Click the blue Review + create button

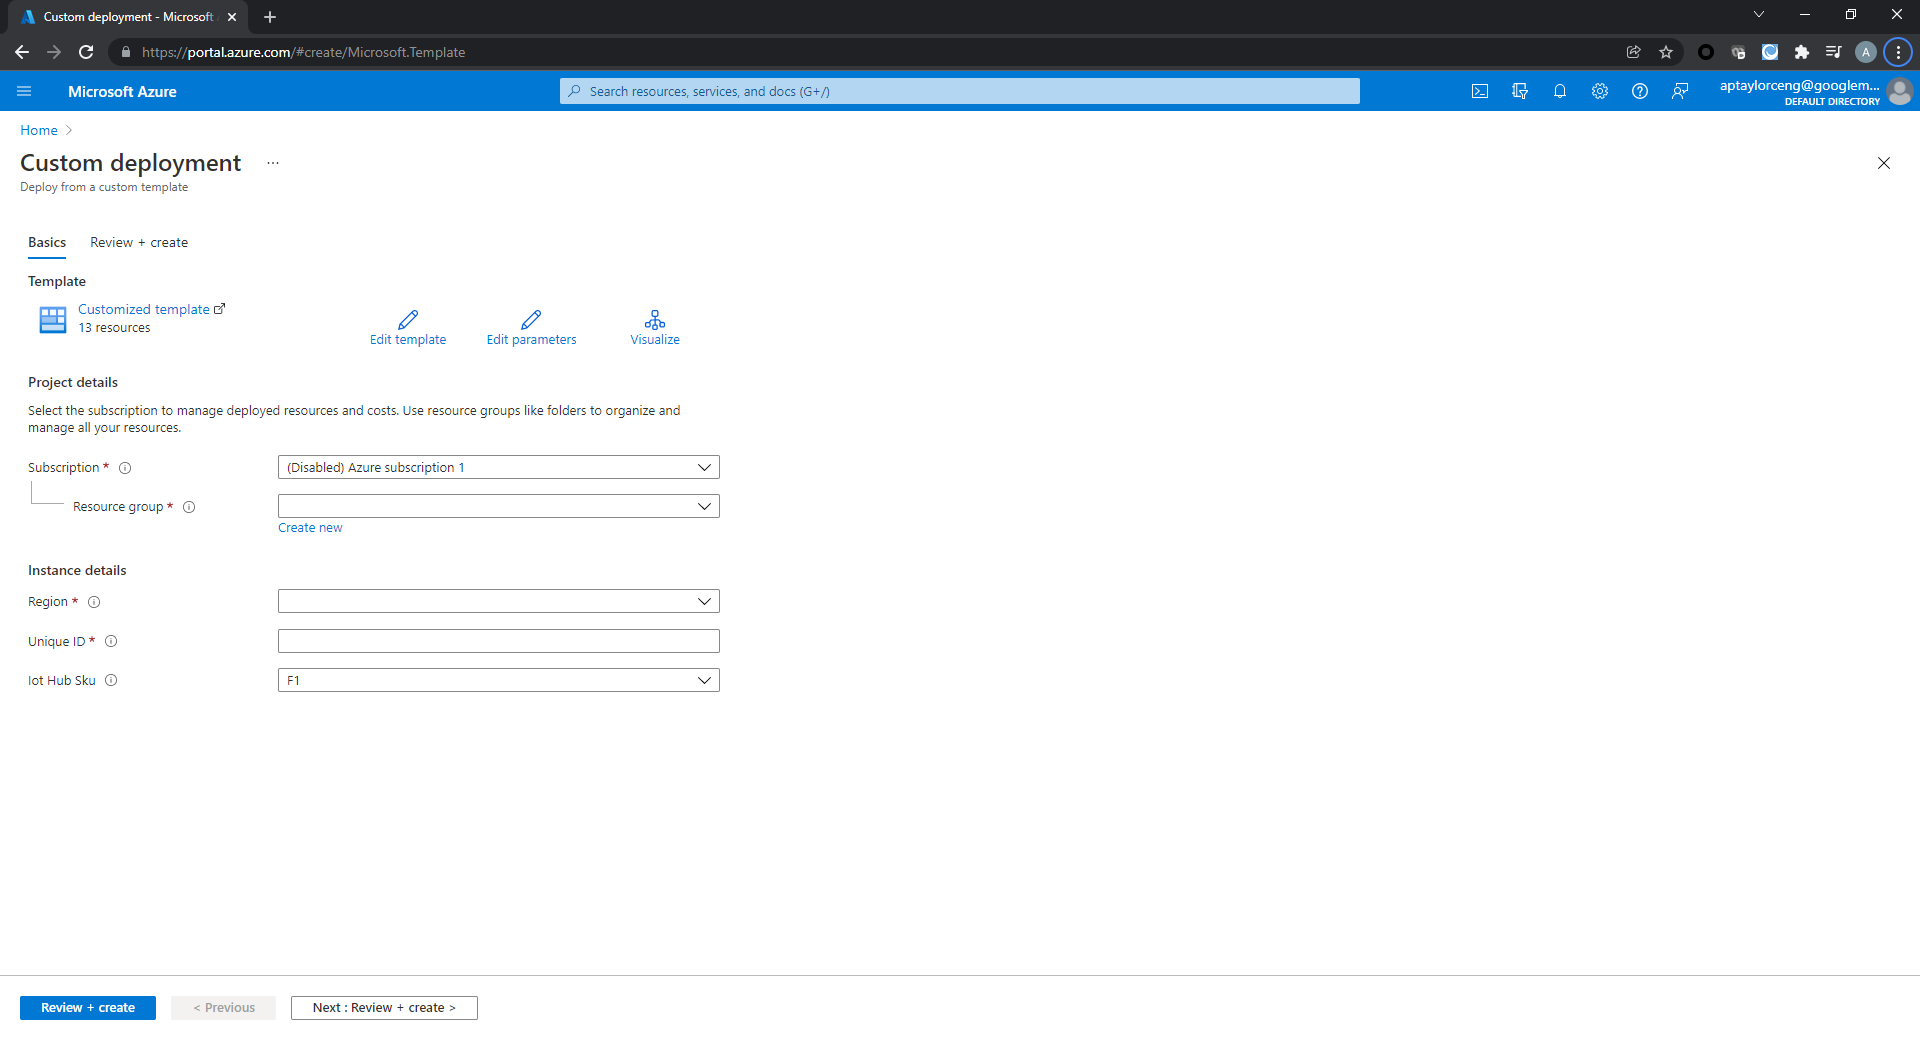[x=88, y=1007]
